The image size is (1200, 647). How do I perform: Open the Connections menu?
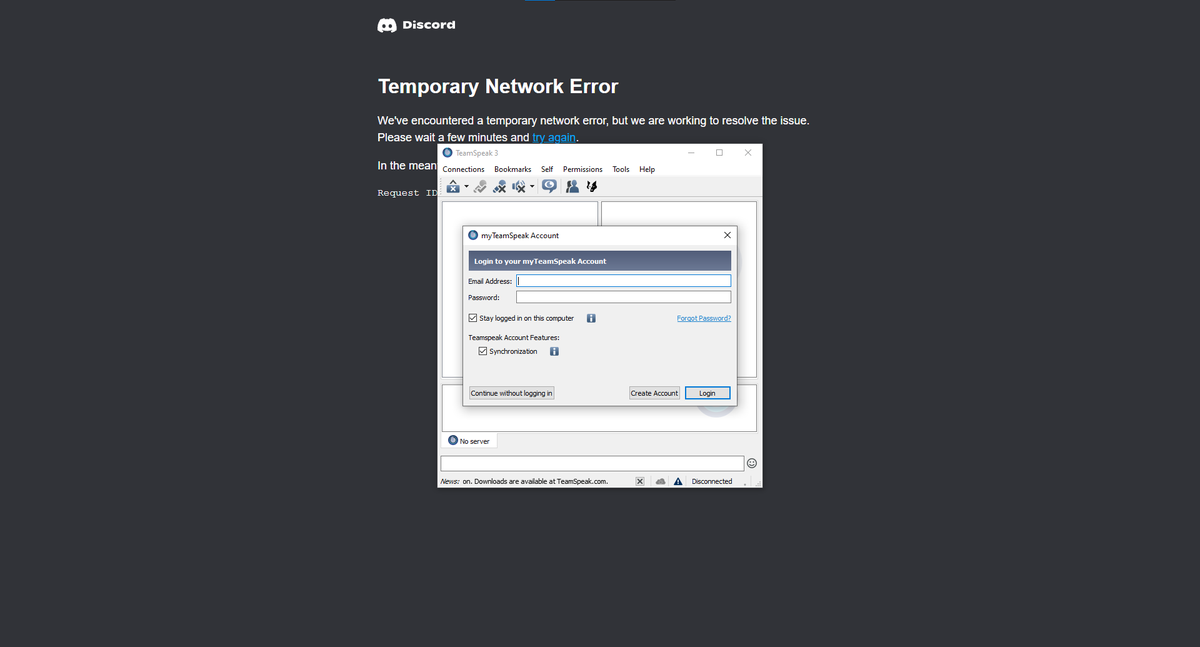[463, 169]
